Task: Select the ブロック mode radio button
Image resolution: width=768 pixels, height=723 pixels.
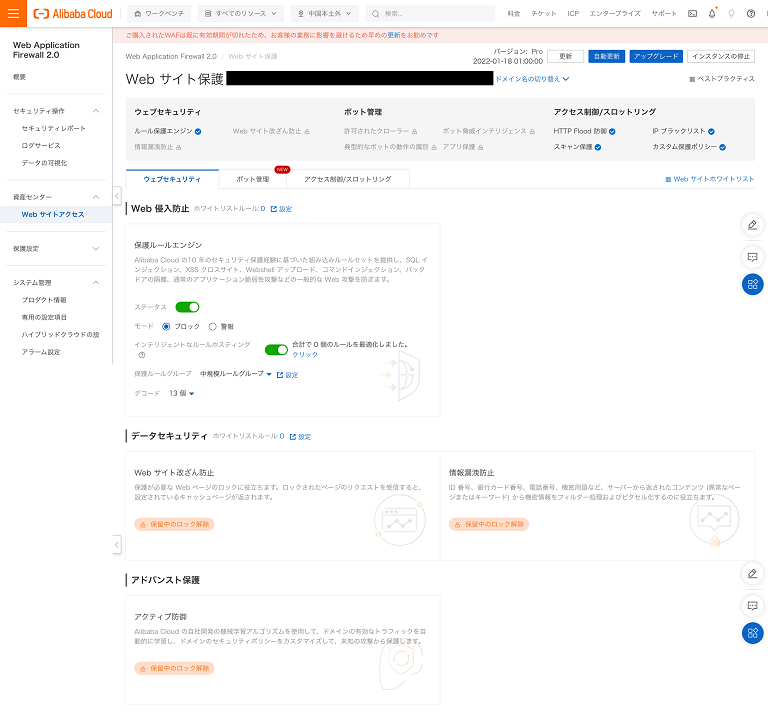Action: coord(166,327)
